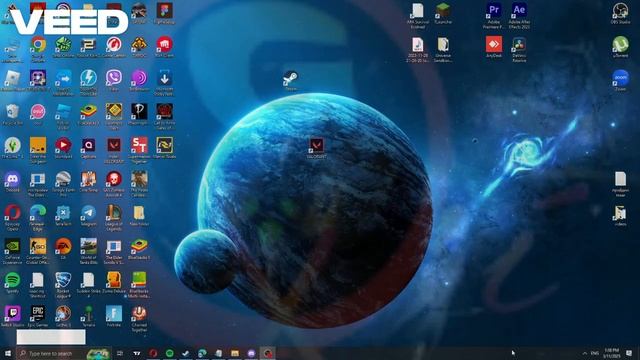Open the videos folder on the desktop

(x=620, y=213)
